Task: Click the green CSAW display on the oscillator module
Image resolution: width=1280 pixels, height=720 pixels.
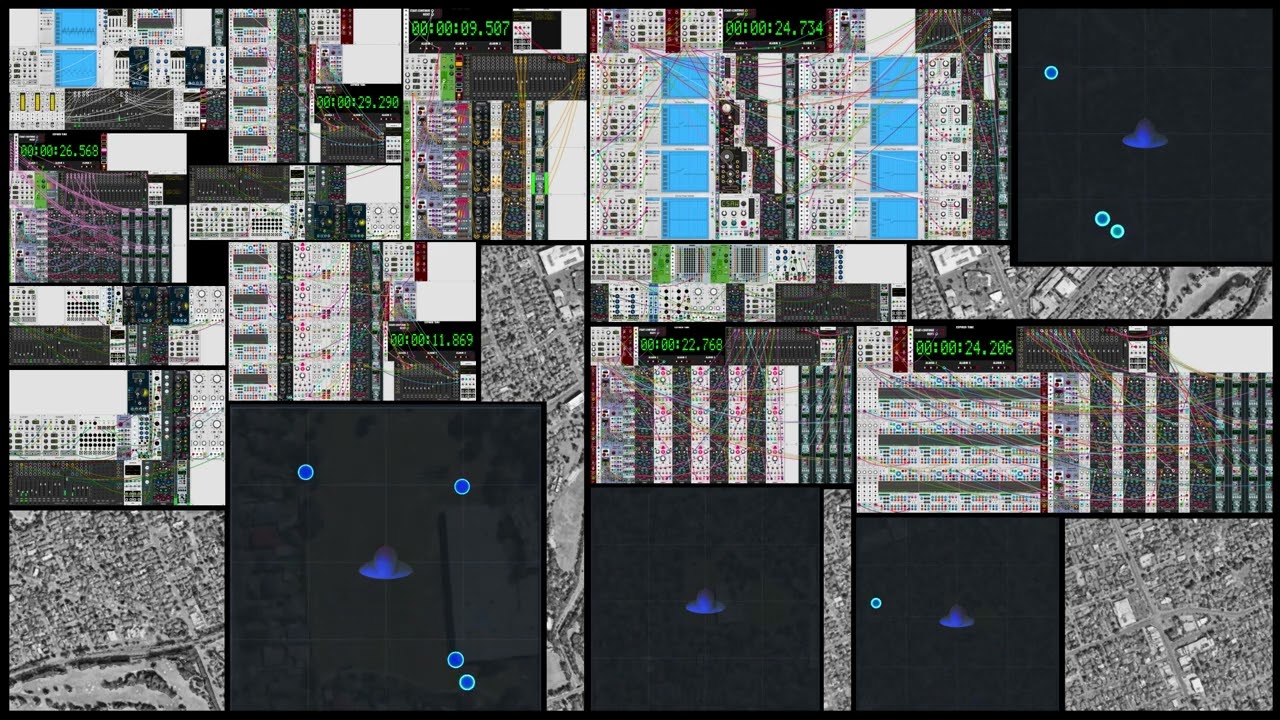Action: 730,204
